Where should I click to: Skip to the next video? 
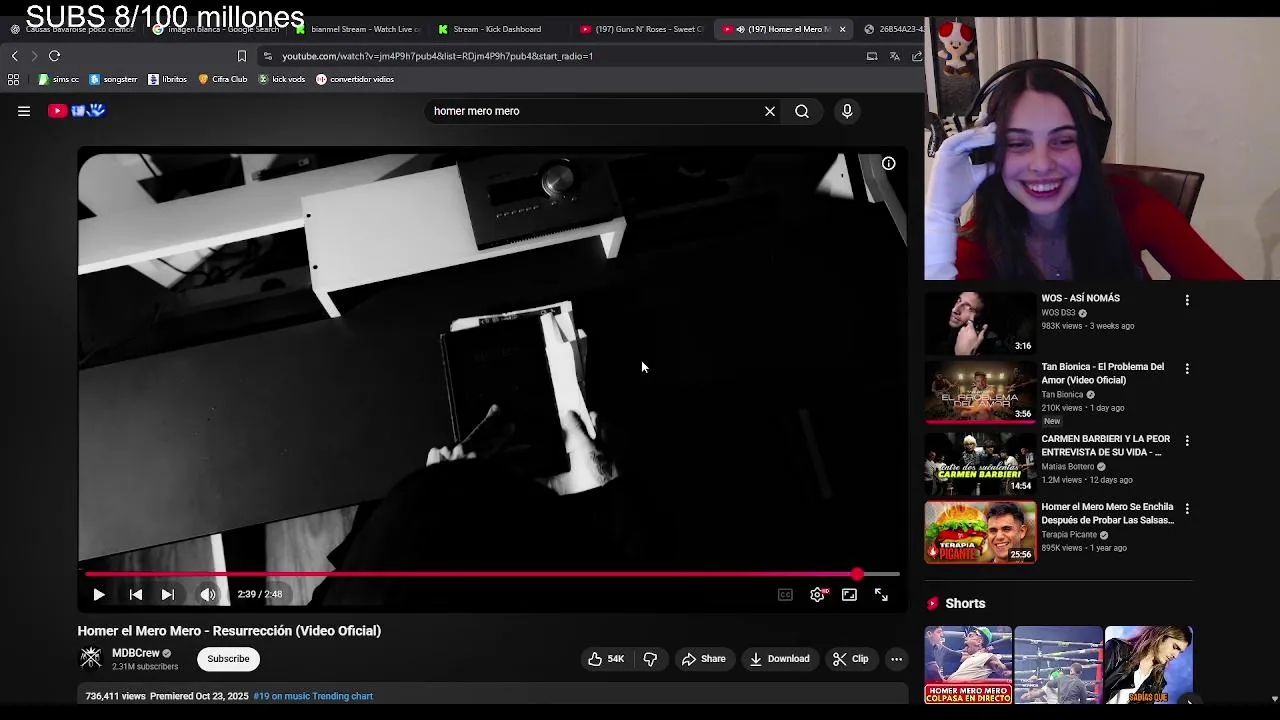point(168,594)
